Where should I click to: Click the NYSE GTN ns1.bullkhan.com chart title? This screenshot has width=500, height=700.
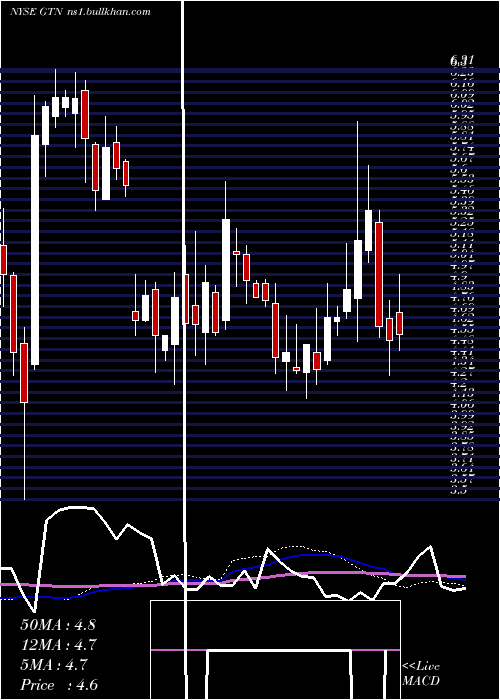[80, 12]
